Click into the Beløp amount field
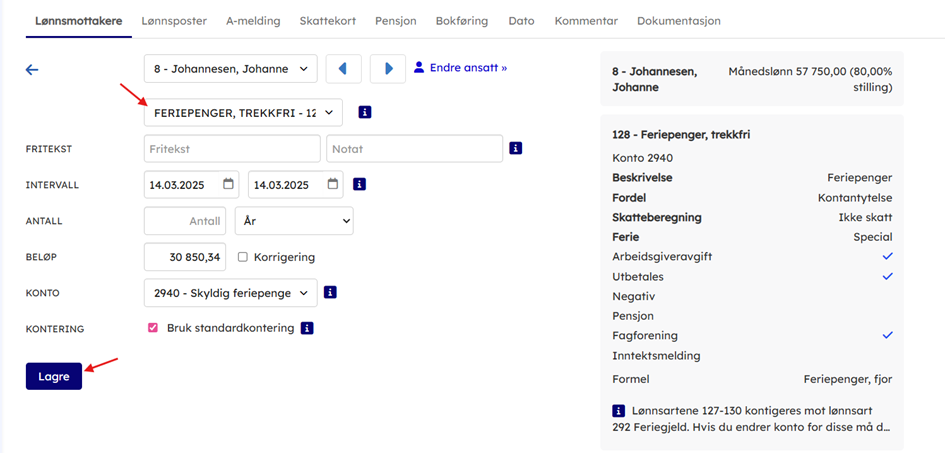This screenshot has height=453, width=945. [186, 257]
